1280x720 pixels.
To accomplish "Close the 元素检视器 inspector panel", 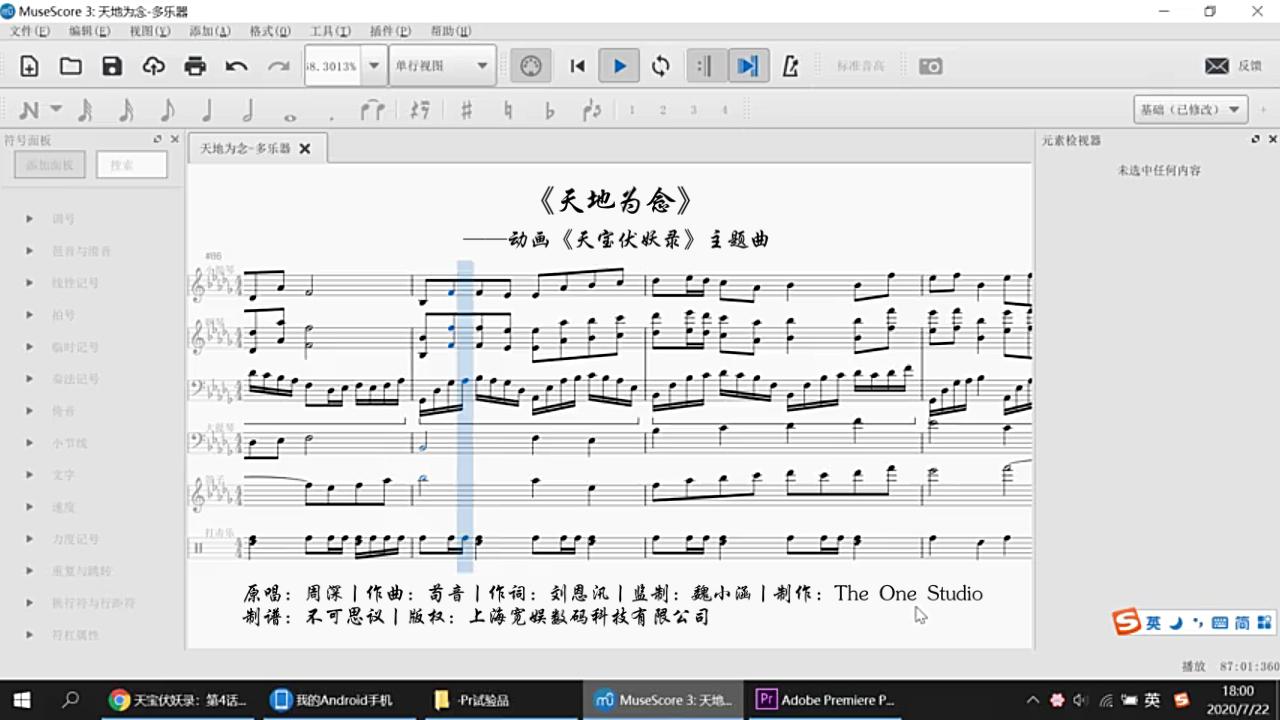I will click(1272, 140).
